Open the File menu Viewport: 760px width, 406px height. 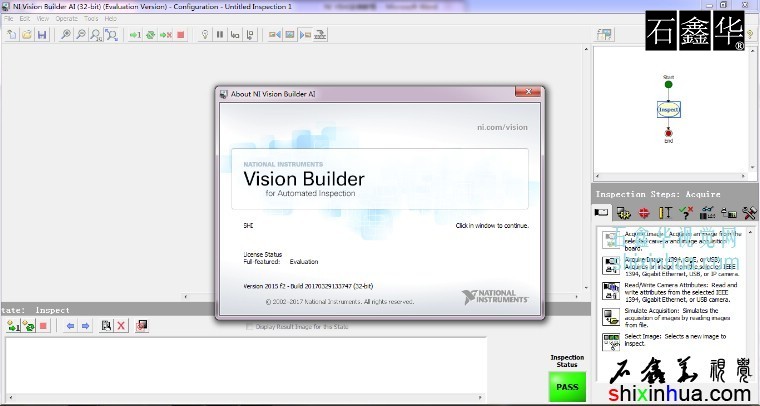coord(8,19)
